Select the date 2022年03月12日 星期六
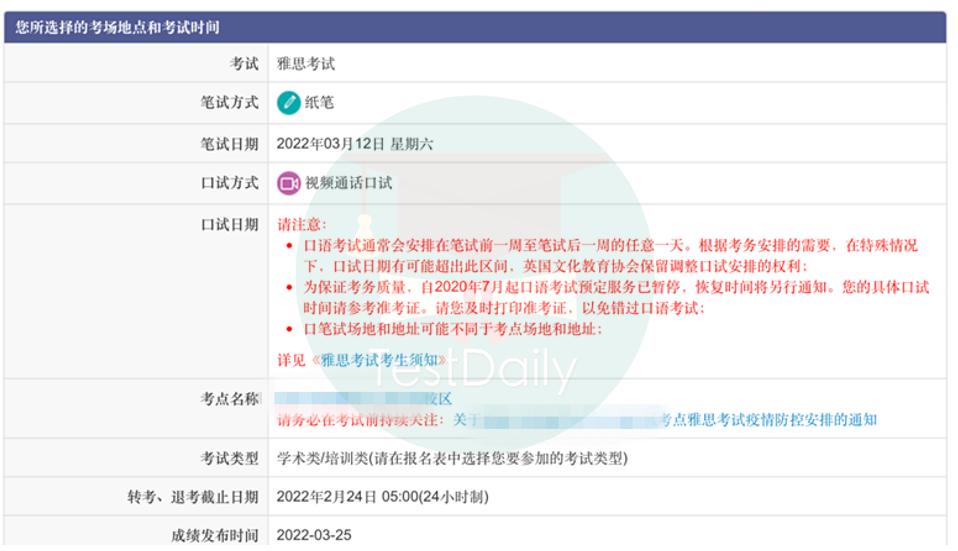This screenshot has height=551, width=958. tap(355, 144)
